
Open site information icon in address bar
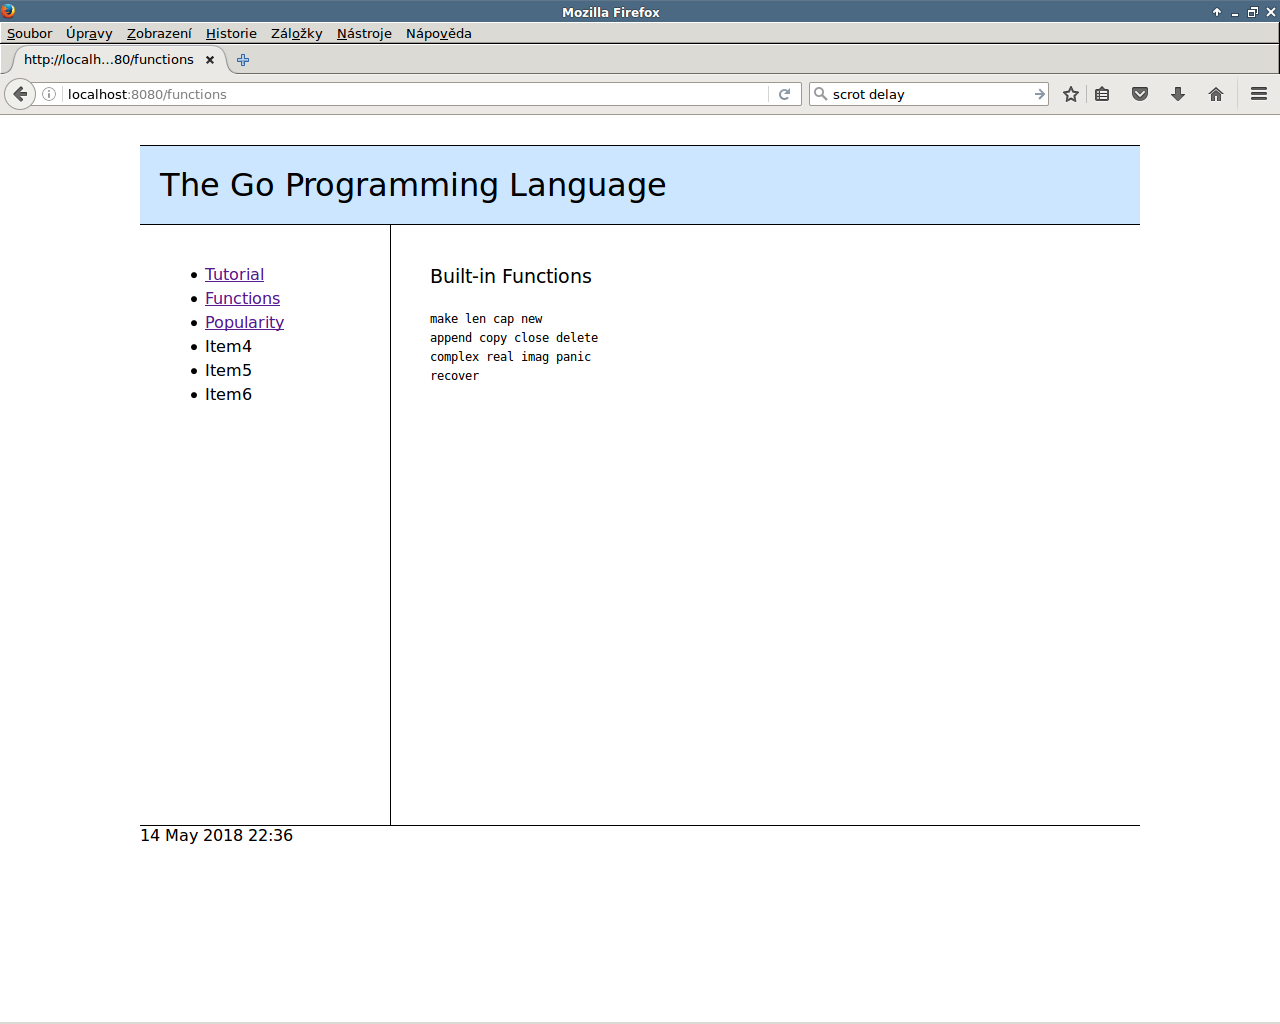(x=49, y=94)
